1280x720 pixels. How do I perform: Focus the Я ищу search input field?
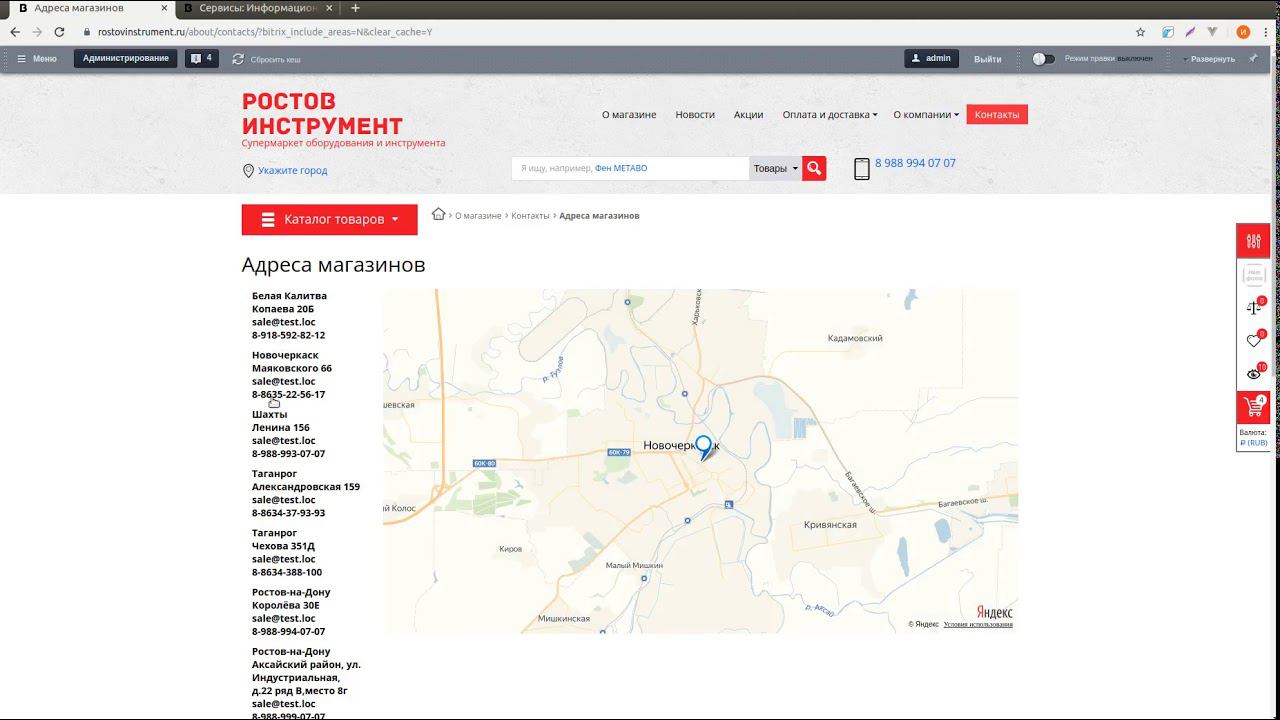pyautogui.click(x=630, y=169)
